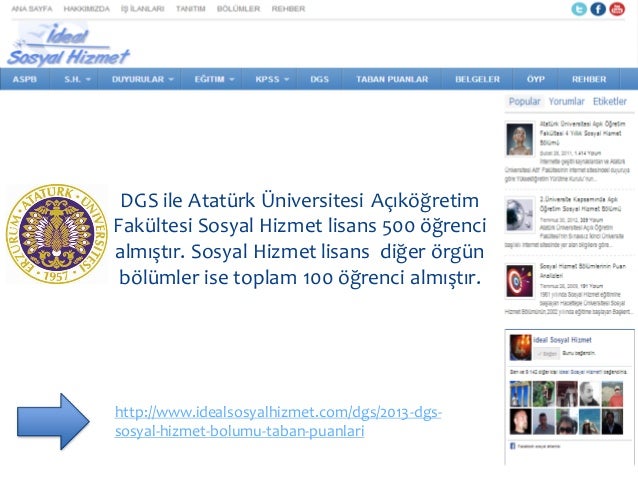The width and height of the screenshot is (638, 479).
Task: Click the thumbnail of the 2.Üniversite post
Action: click(520, 214)
